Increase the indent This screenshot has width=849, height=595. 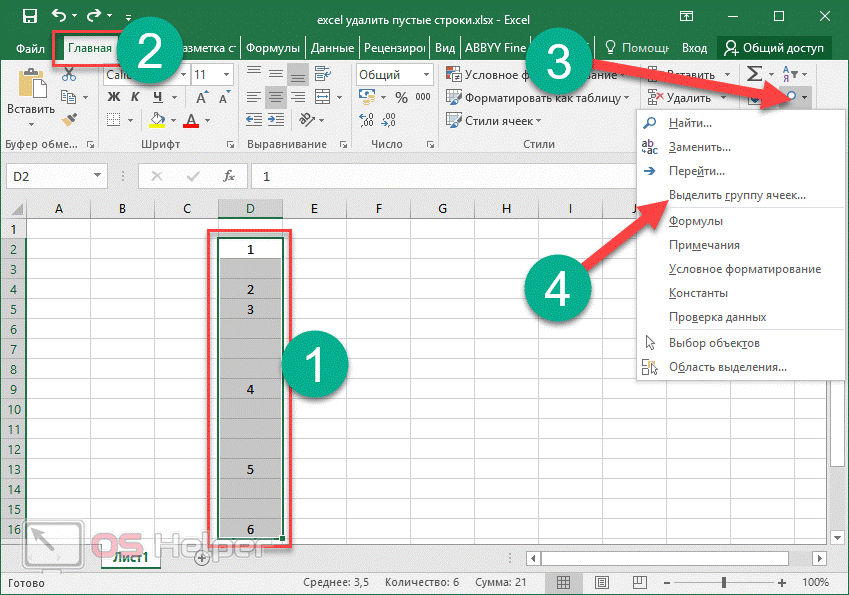276,120
